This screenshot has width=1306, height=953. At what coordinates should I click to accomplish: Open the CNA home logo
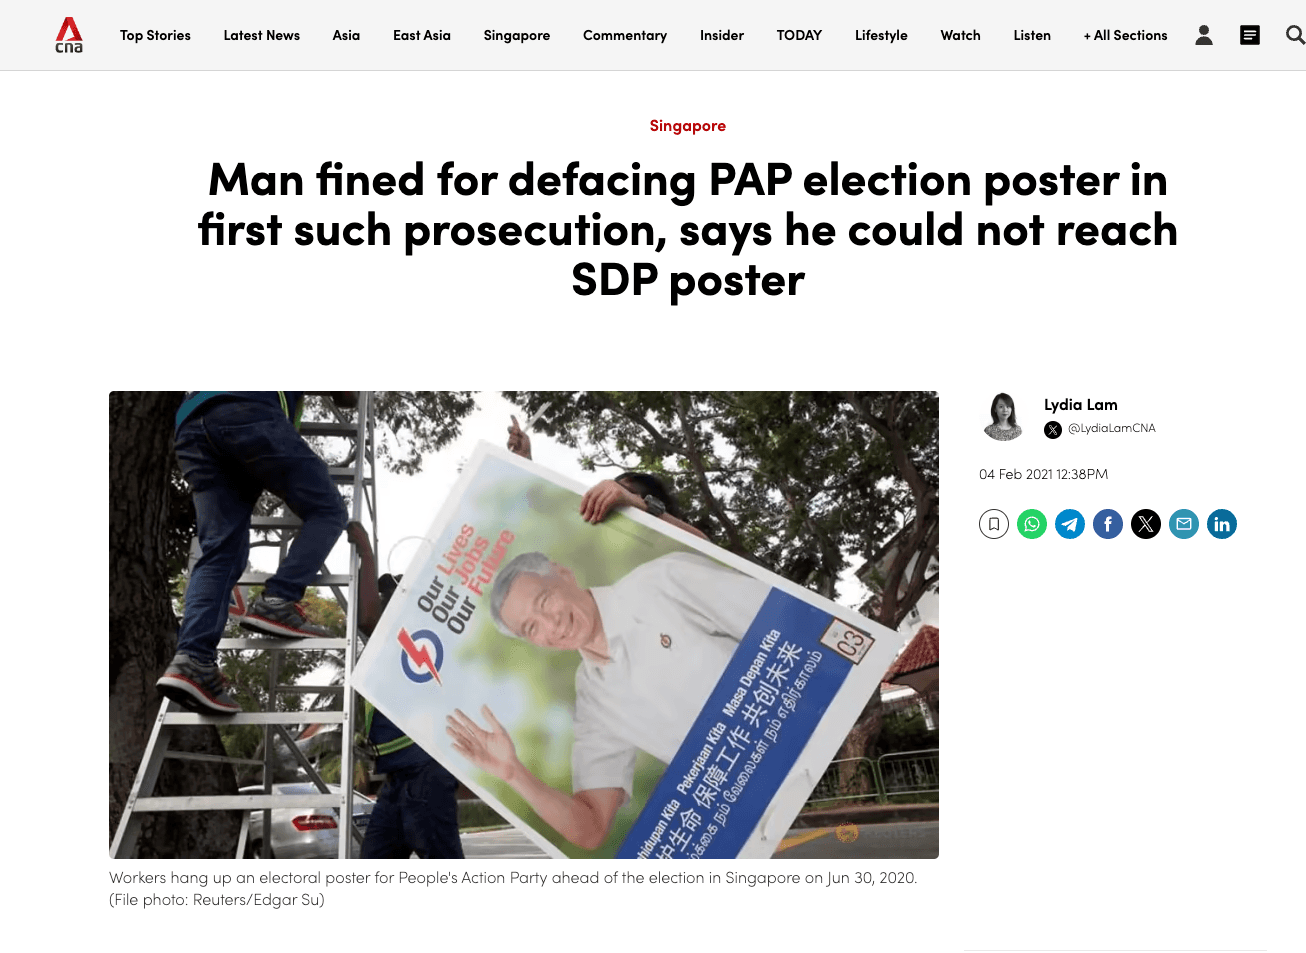69,35
